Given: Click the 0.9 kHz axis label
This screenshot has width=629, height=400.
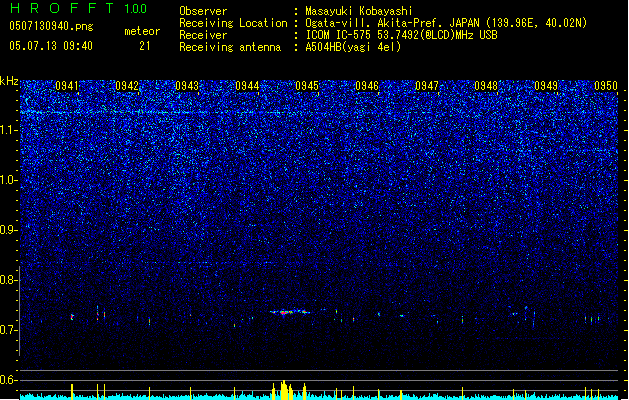Looking at the screenshot, I should click(8, 230).
